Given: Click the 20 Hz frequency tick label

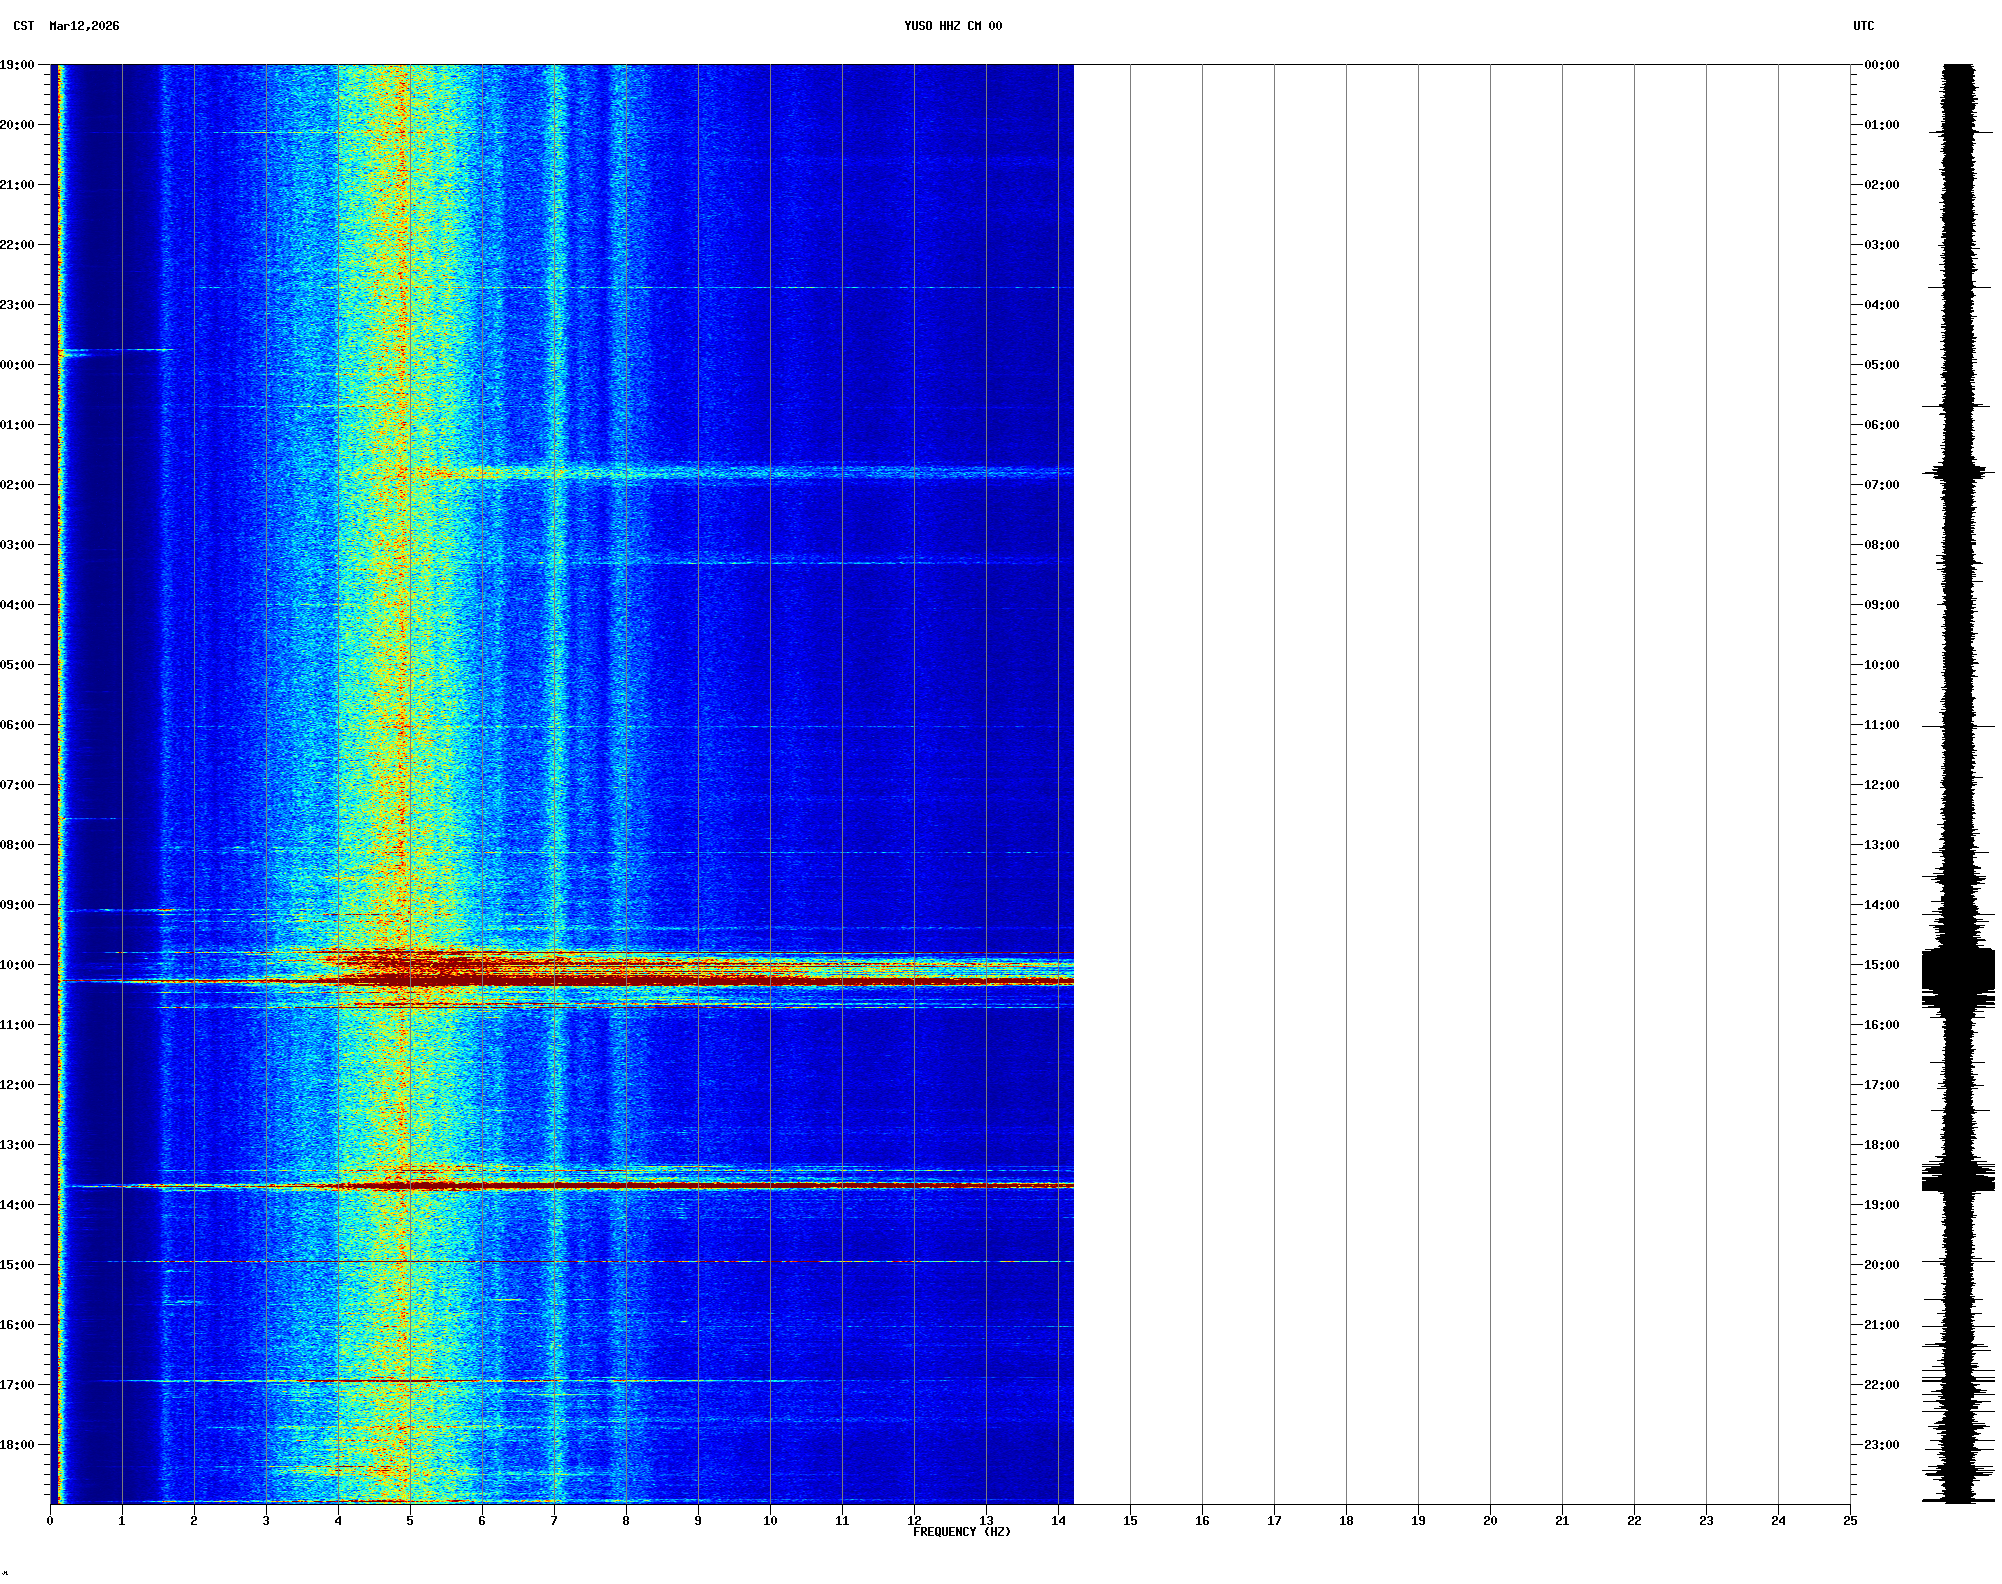Looking at the screenshot, I should point(1490,1521).
